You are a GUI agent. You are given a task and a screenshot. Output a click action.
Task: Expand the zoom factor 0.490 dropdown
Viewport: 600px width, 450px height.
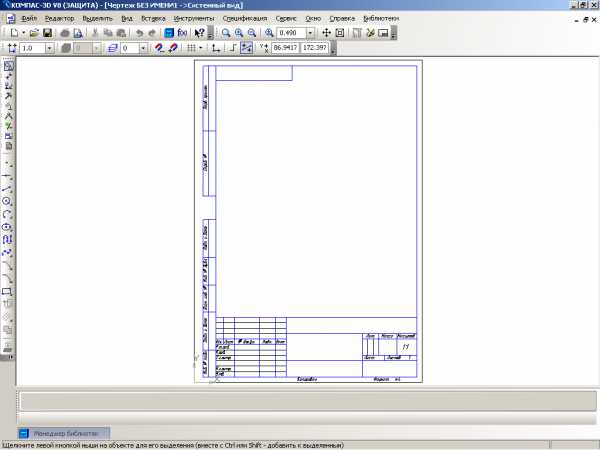click(310, 33)
